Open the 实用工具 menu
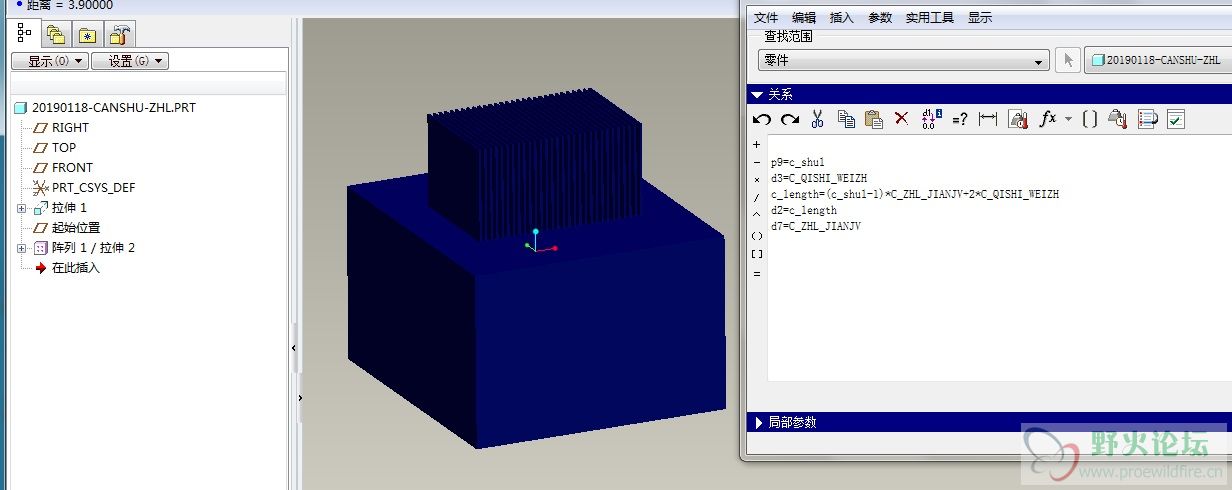This screenshot has width=1232, height=490. click(x=930, y=17)
